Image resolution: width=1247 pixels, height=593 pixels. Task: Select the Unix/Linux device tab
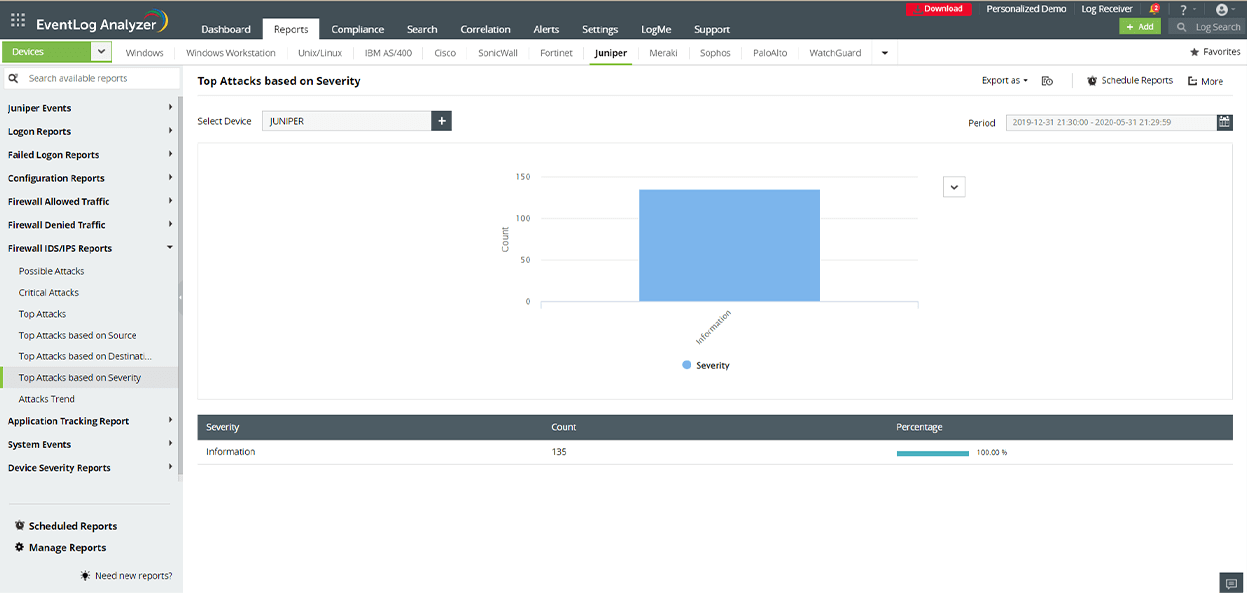click(320, 53)
